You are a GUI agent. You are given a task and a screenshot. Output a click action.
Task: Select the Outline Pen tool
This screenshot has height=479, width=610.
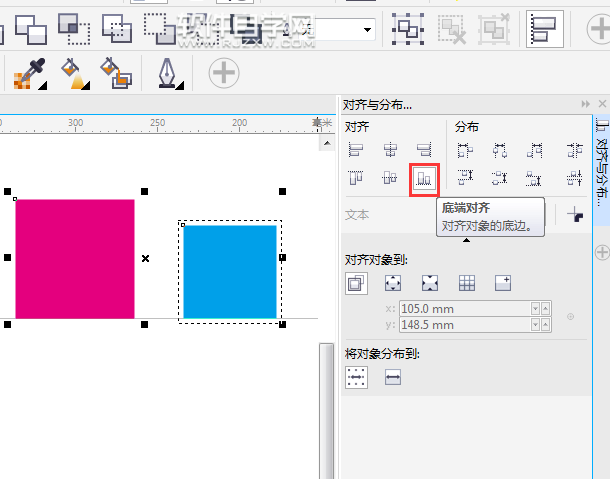[x=170, y=74]
